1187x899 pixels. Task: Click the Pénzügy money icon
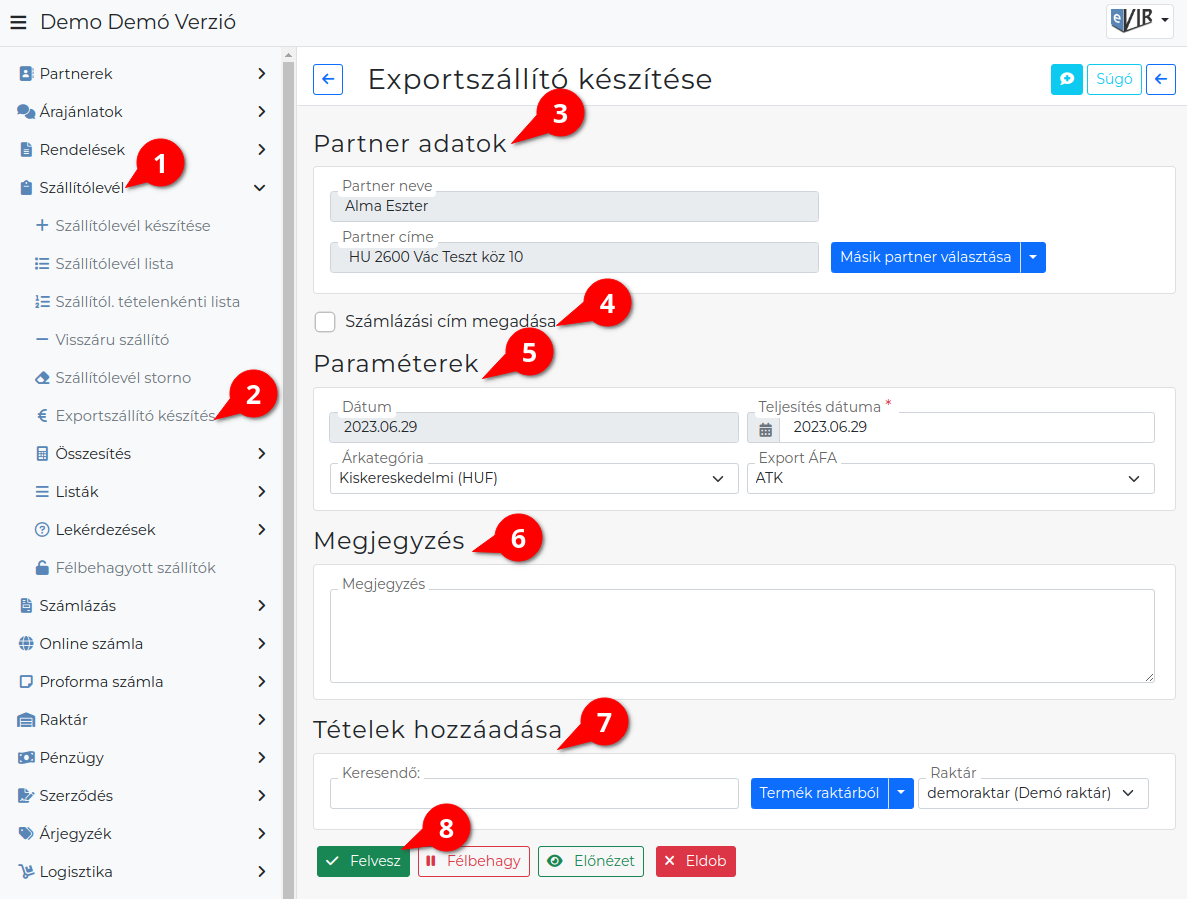[26, 757]
